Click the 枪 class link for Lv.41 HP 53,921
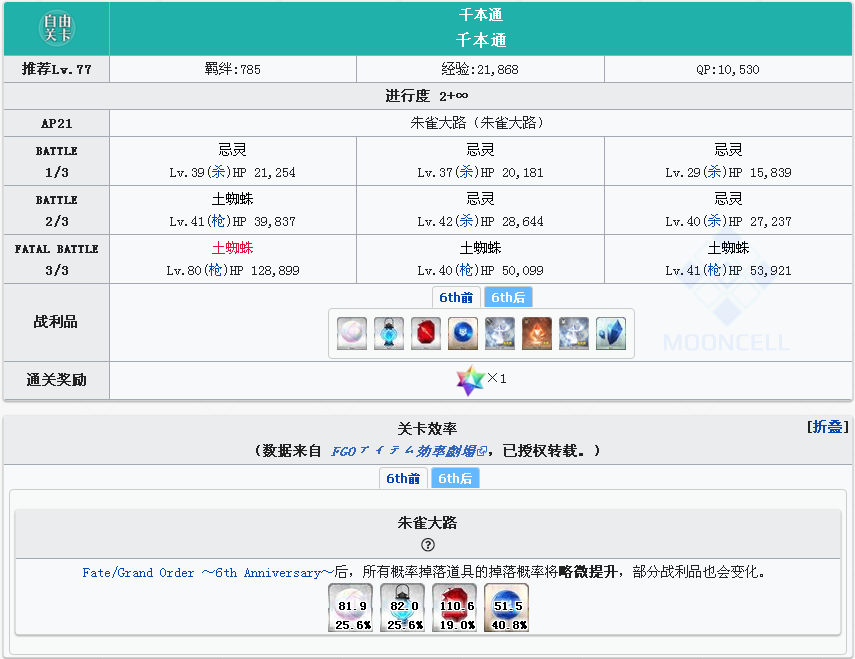855x659 pixels. pyautogui.click(x=714, y=270)
